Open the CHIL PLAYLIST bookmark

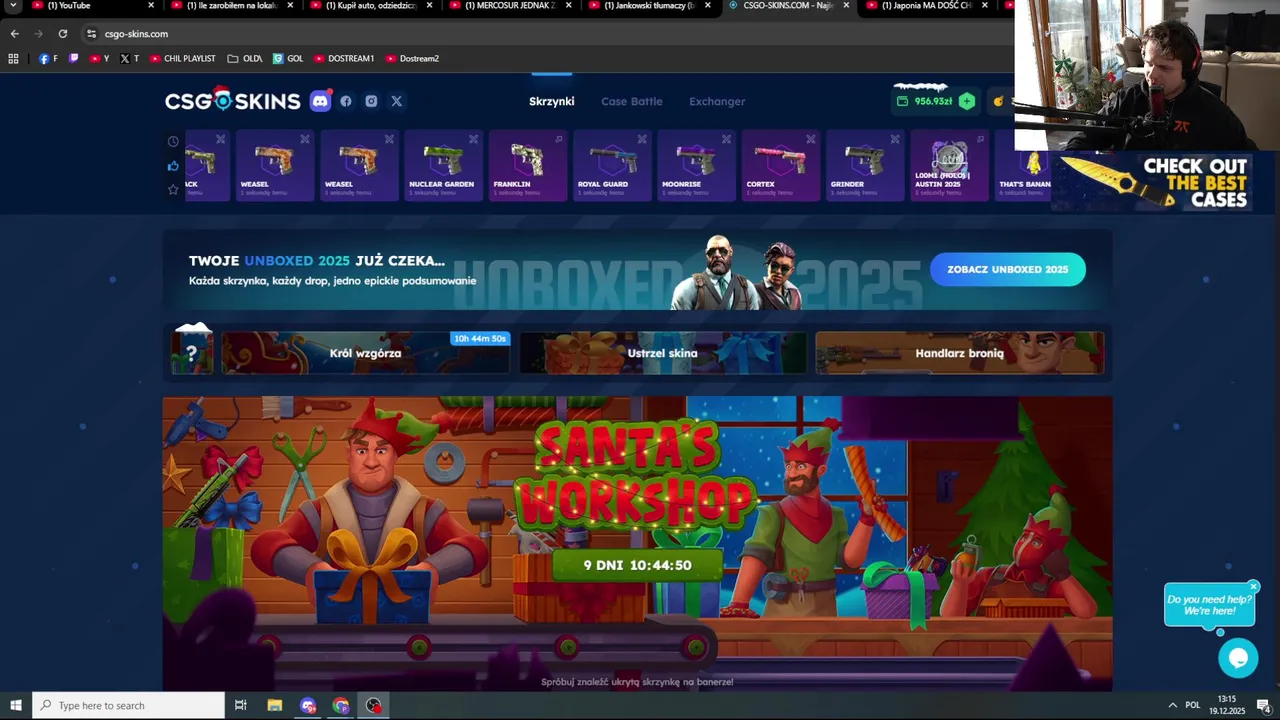pyautogui.click(x=183, y=58)
